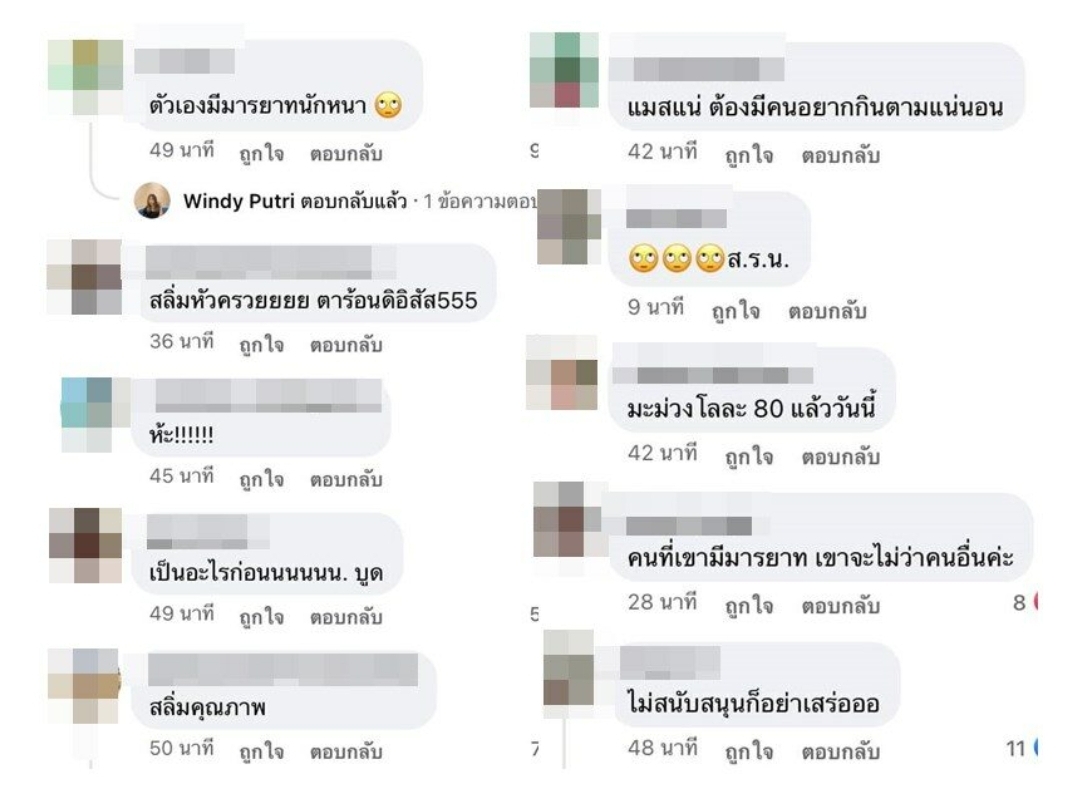This screenshot has width=1079, height=800.
Task: Reply to 'ไม่สนับสนุนก็อย่าเสร่อ' comment
Action: (x=840, y=750)
